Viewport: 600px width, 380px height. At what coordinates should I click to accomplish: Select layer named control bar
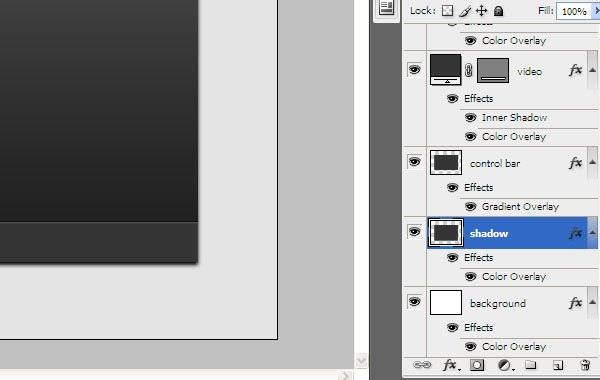tap(495, 163)
